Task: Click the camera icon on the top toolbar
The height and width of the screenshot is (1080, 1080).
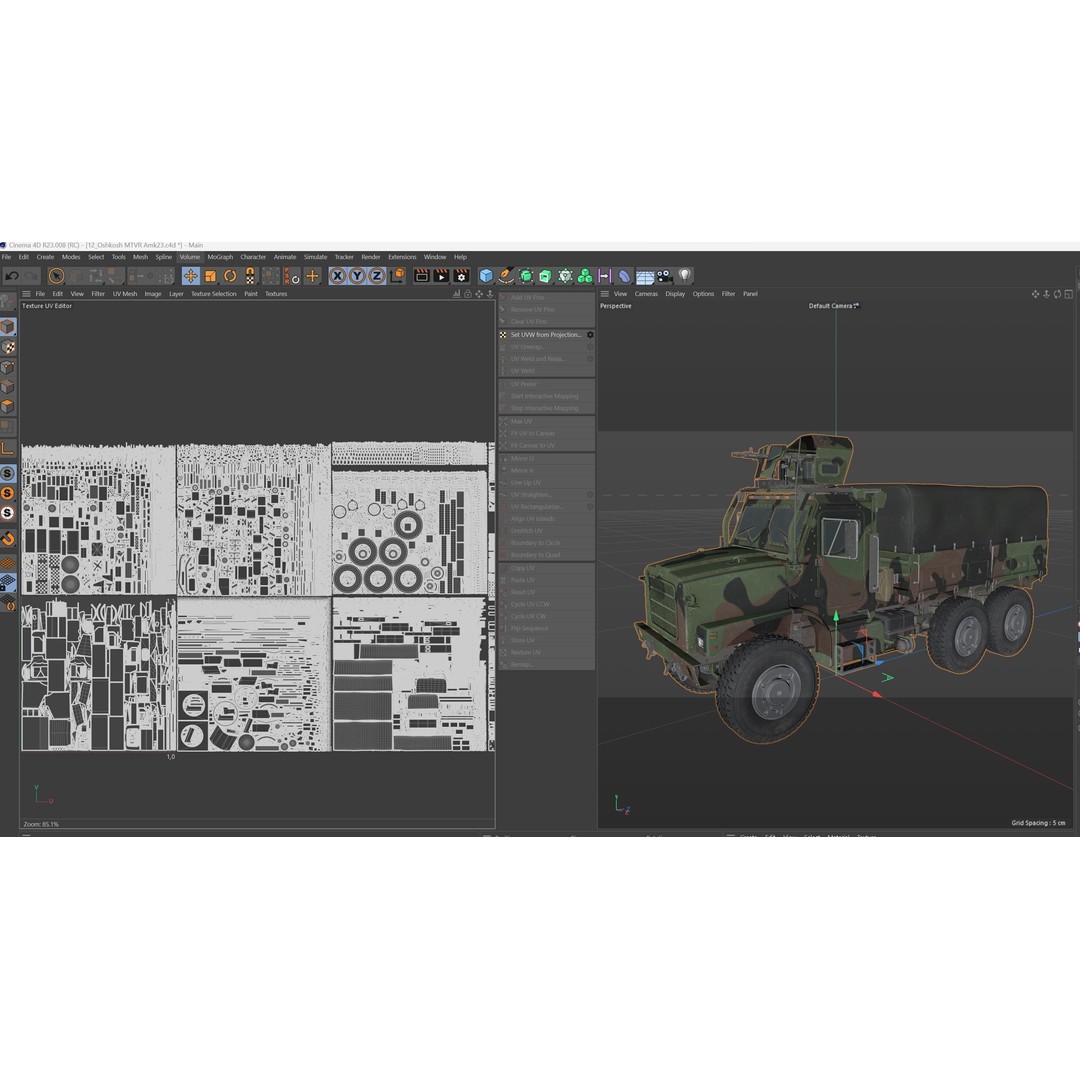Action: pos(664,276)
